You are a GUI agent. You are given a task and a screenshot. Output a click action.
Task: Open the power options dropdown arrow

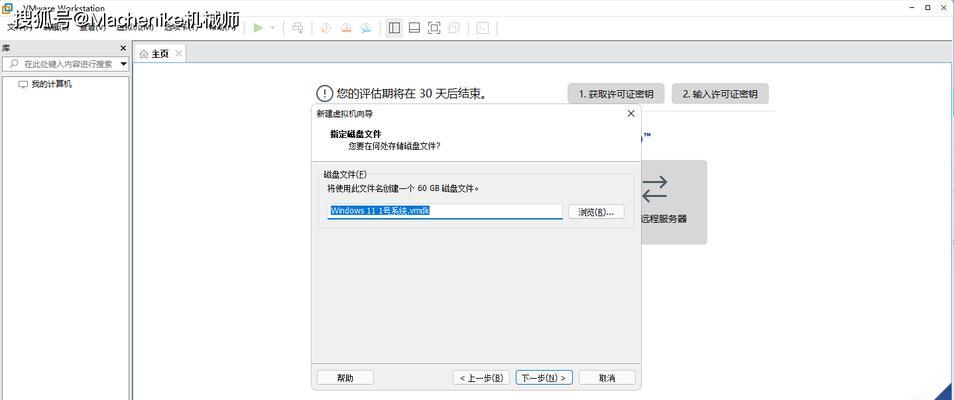pyautogui.click(x=273, y=28)
